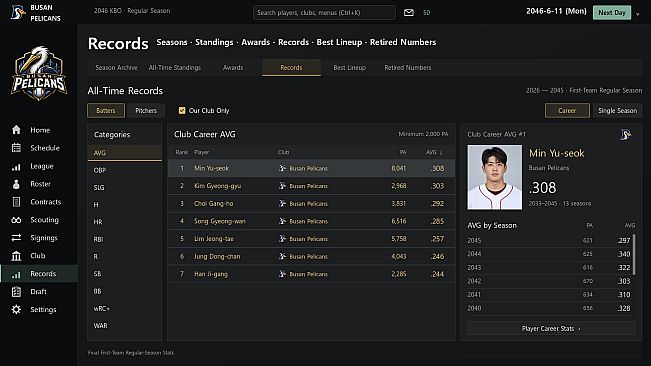Advance with the Next Day button

tap(612, 12)
